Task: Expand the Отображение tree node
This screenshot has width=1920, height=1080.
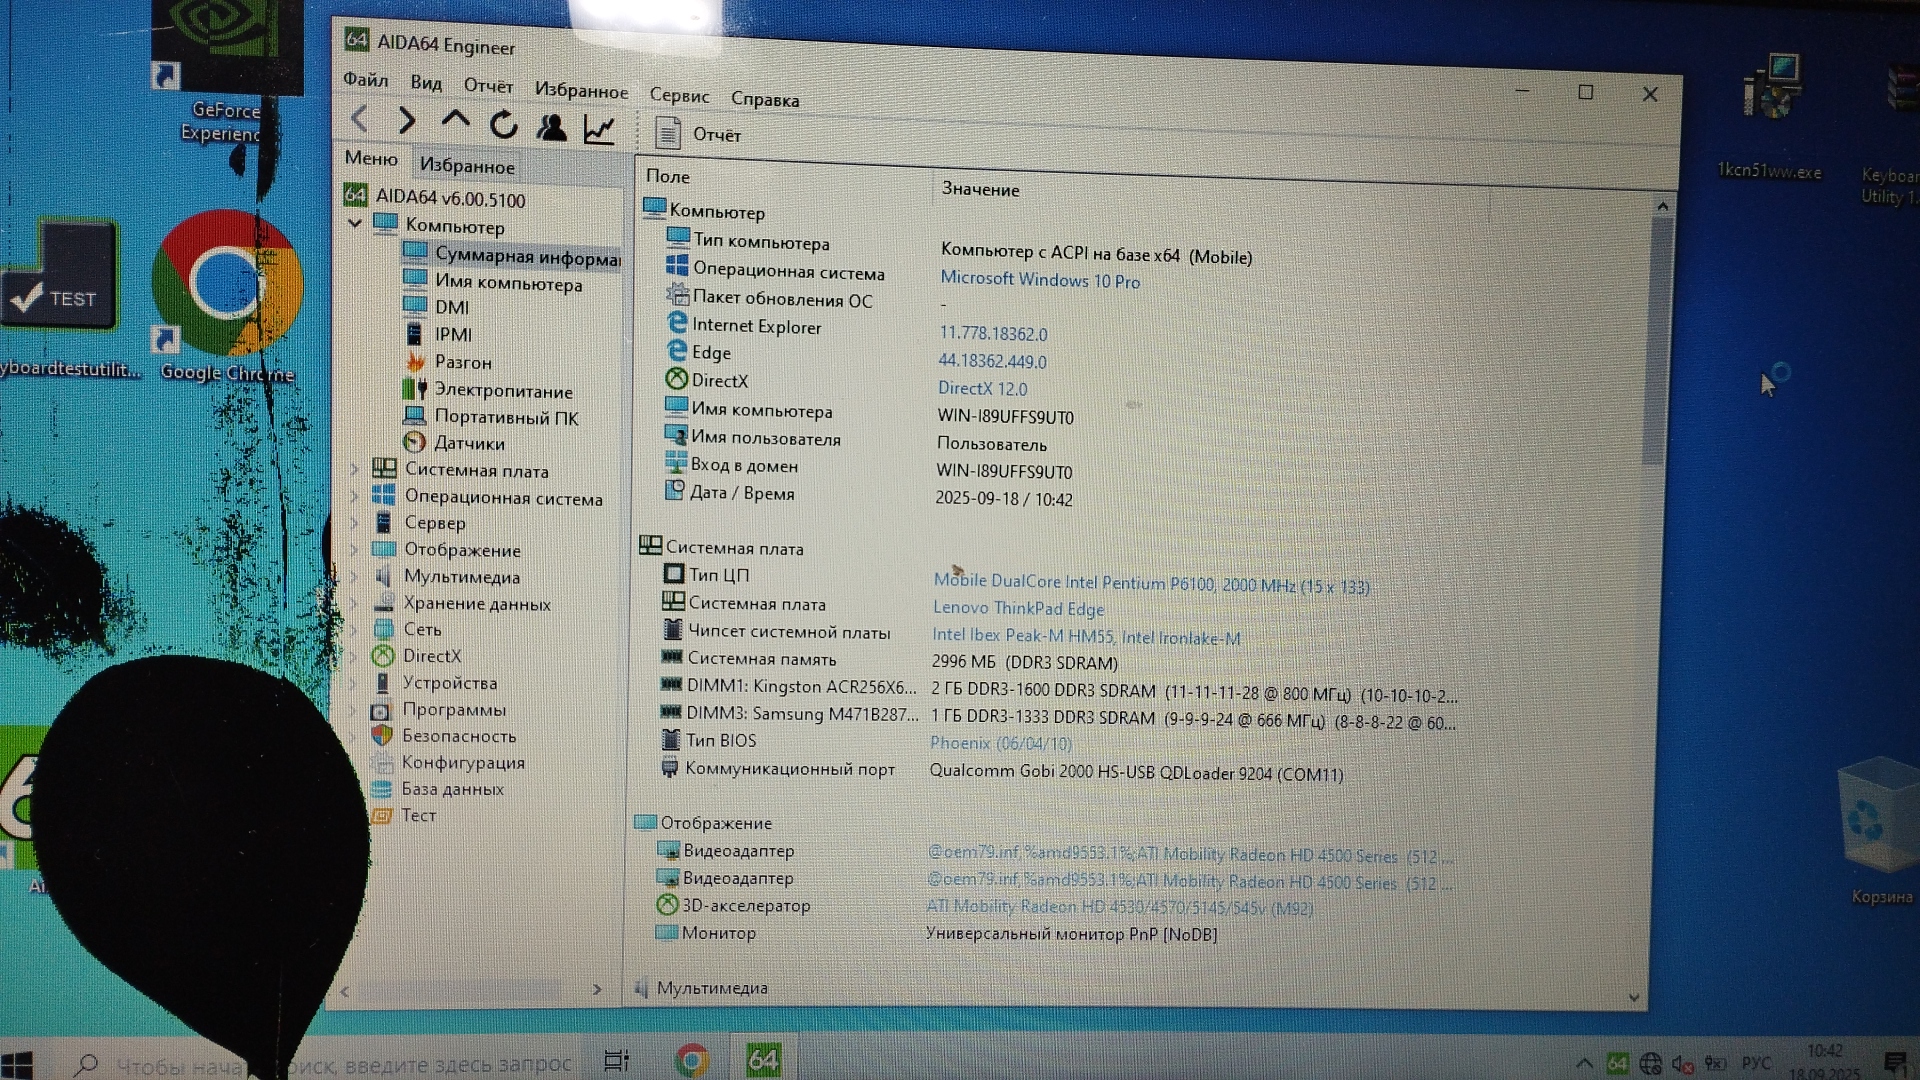Action: tap(354, 549)
